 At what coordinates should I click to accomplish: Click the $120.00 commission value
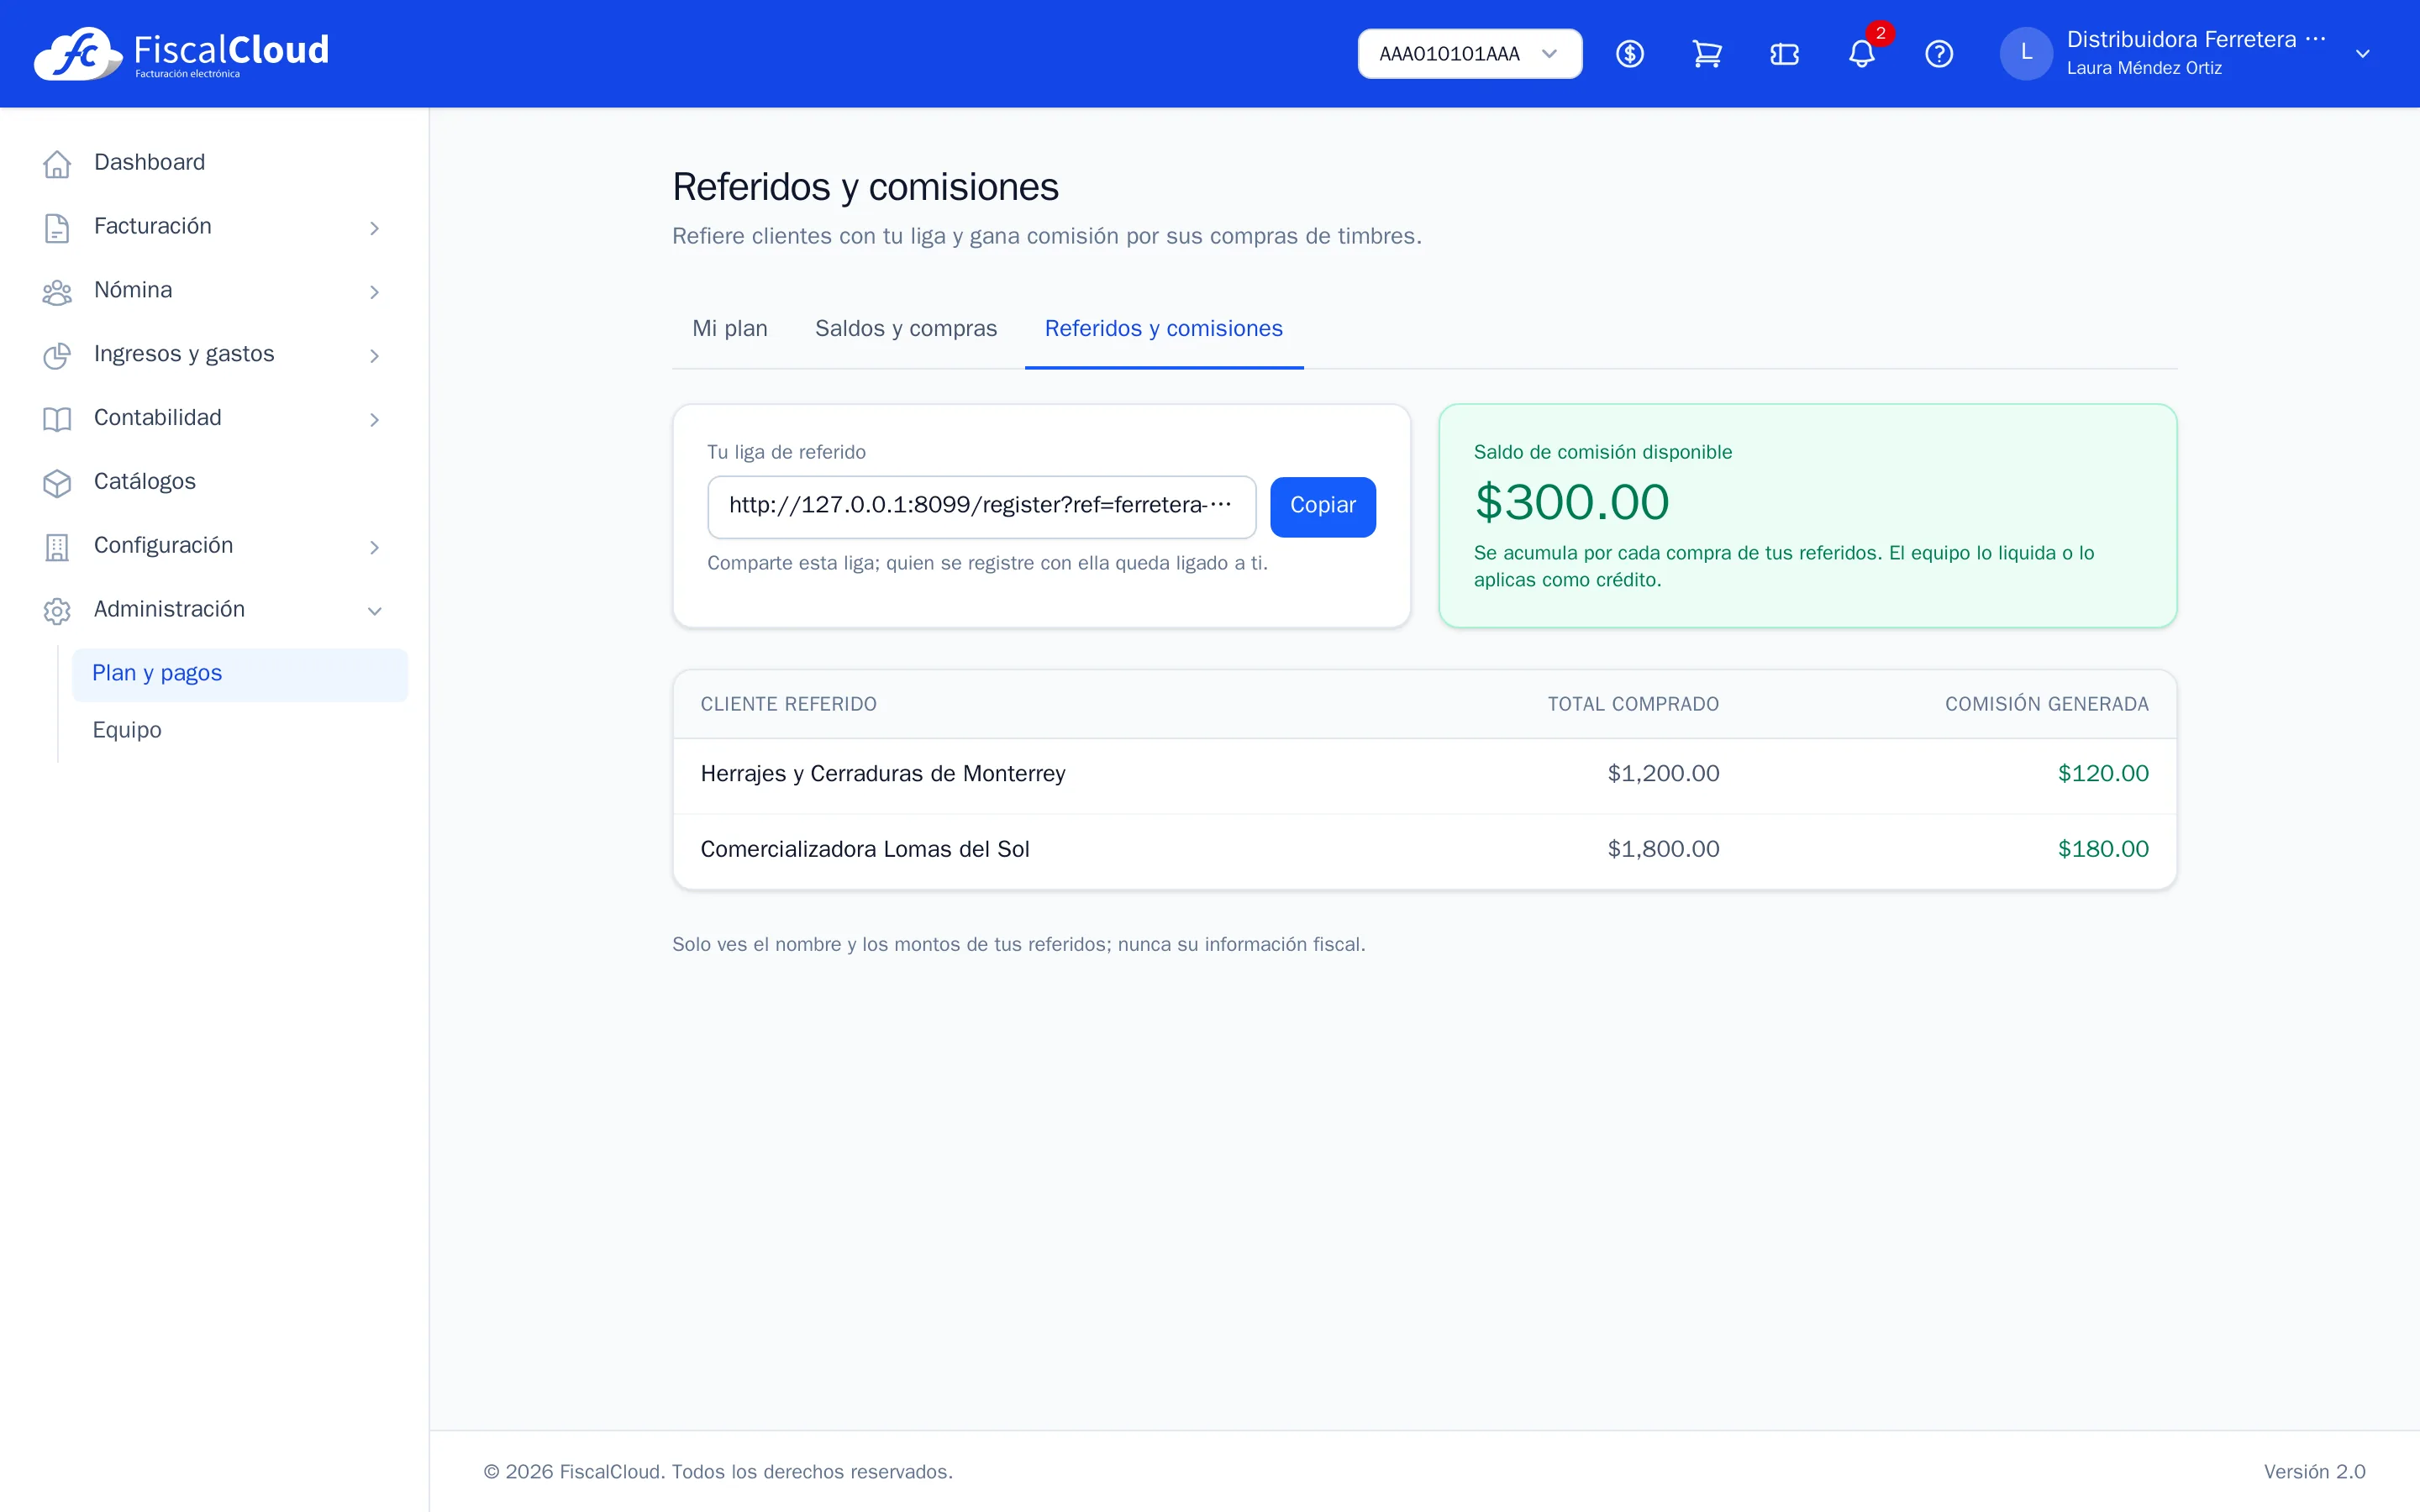2103,774
